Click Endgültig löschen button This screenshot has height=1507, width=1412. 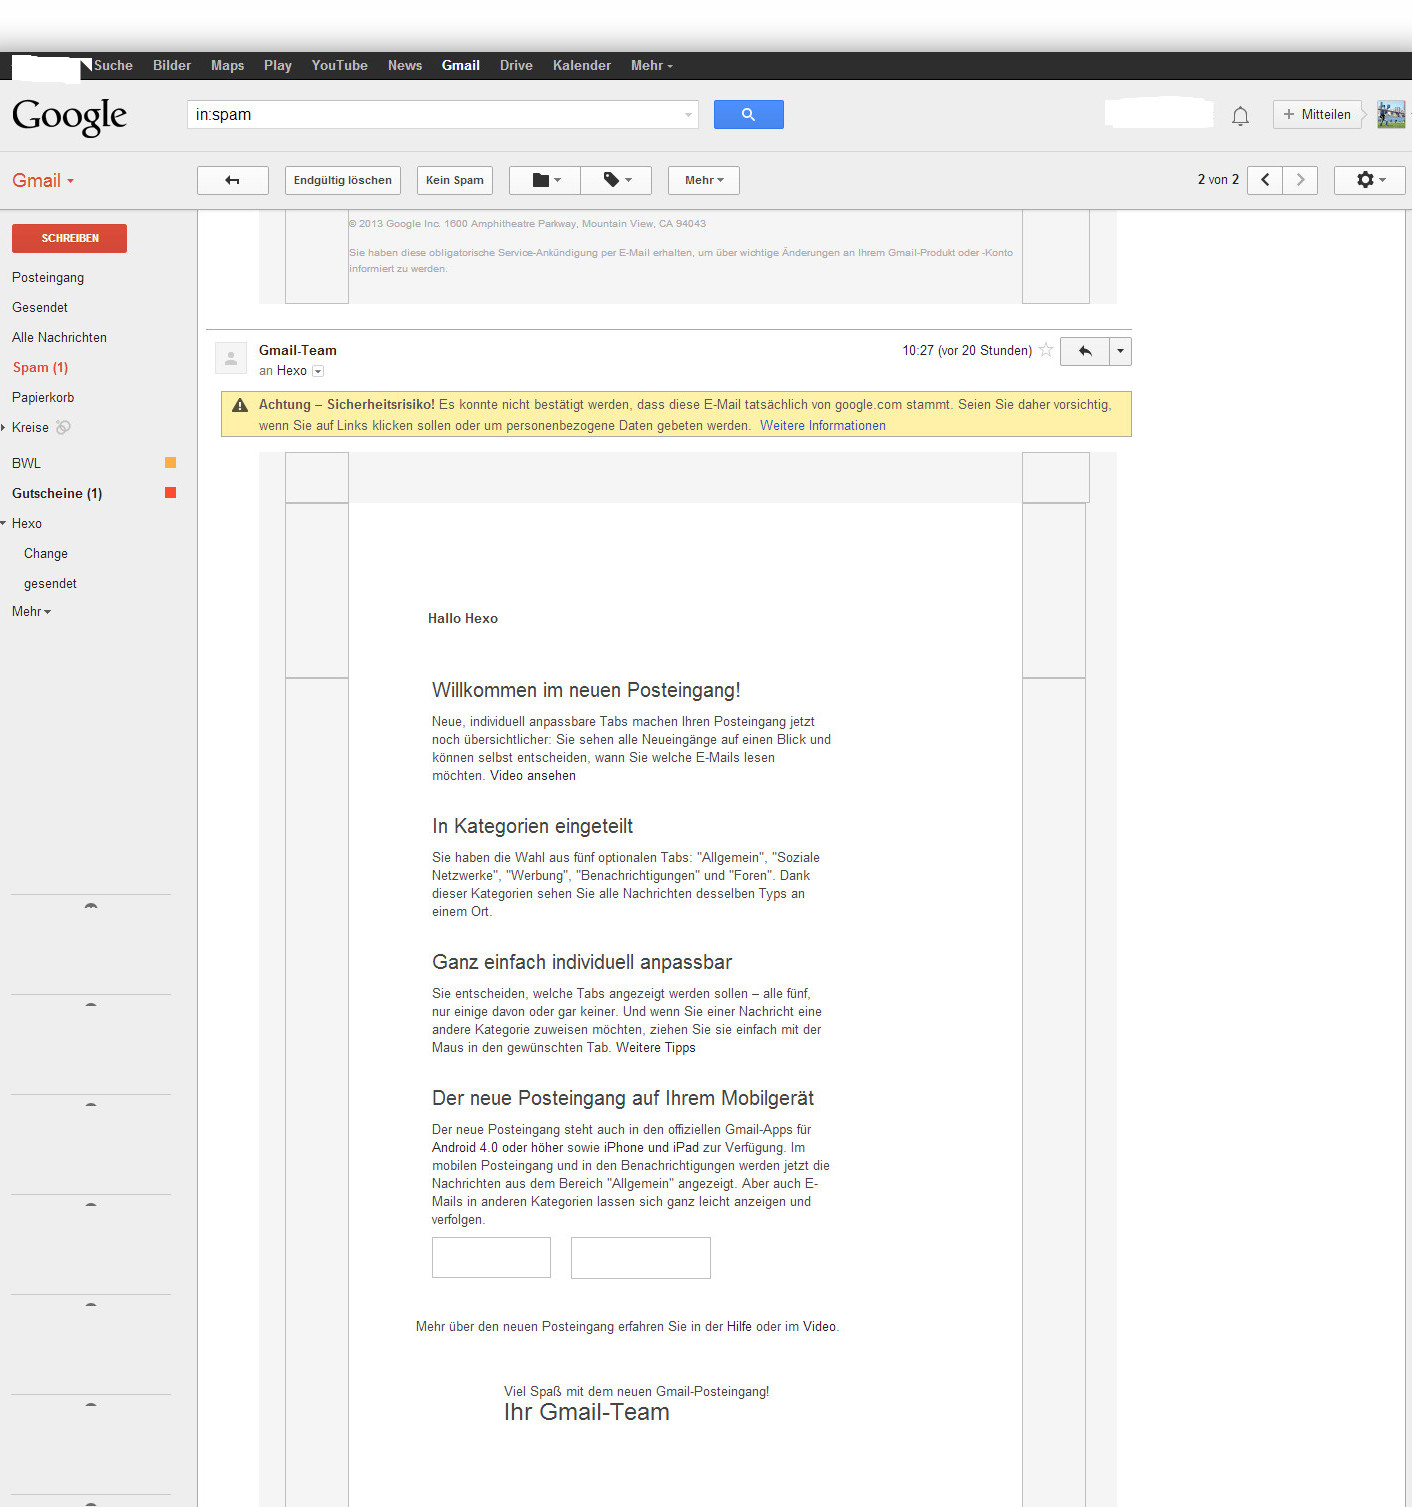tap(343, 180)
